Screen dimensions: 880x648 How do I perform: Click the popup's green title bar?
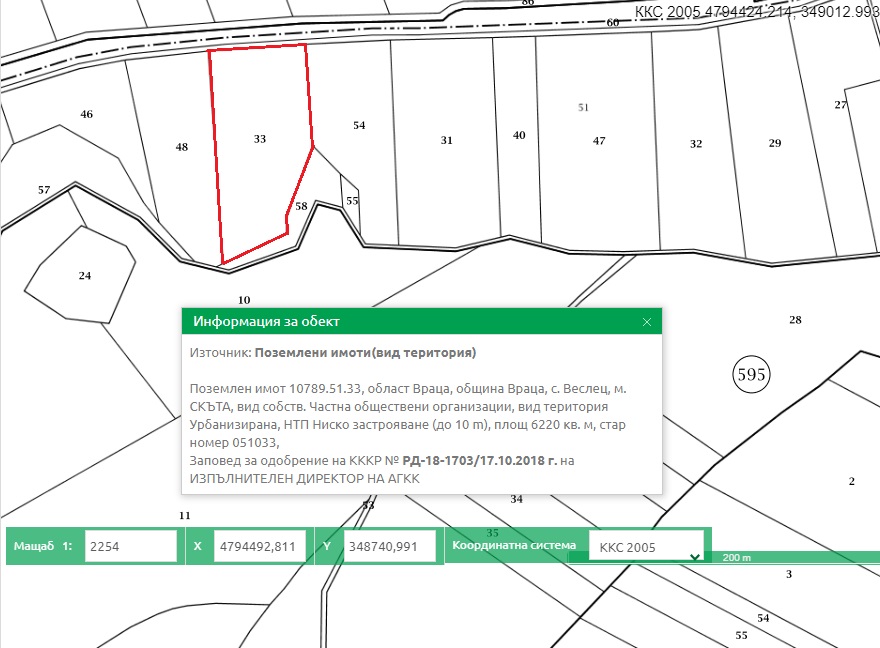coord(400,322)
